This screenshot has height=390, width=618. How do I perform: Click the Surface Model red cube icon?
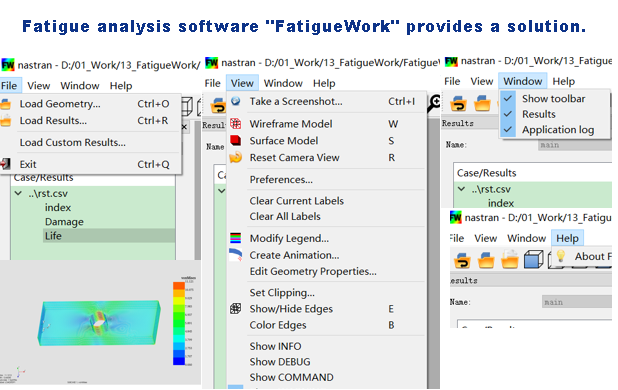pyautogui.click(x=236, y=140)
